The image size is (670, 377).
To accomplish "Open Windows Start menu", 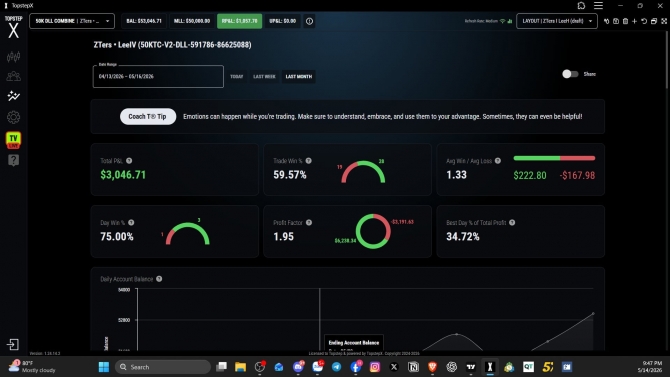I will (x=104, y=367).
